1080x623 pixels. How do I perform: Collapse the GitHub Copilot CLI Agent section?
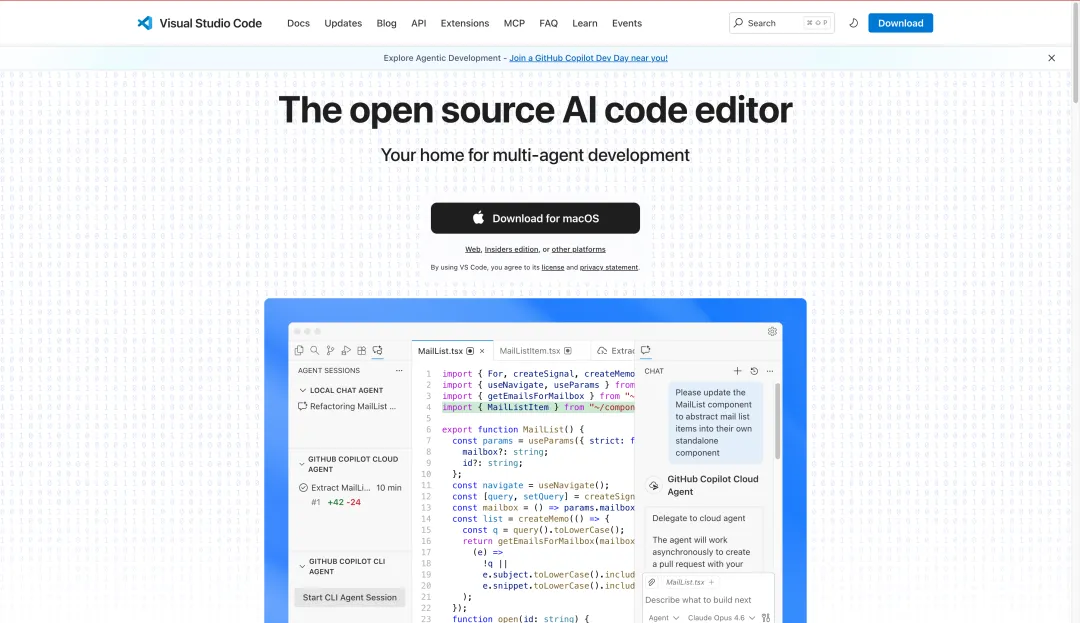pyautogui.click(x=302, y=567)
